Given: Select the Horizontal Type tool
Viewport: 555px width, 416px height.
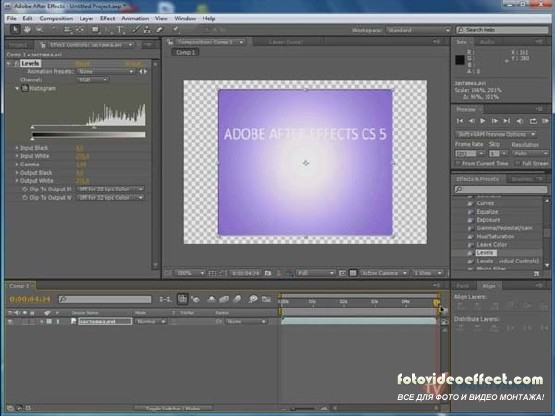Looking at the screenshot, I should click(x=120, y=30).
